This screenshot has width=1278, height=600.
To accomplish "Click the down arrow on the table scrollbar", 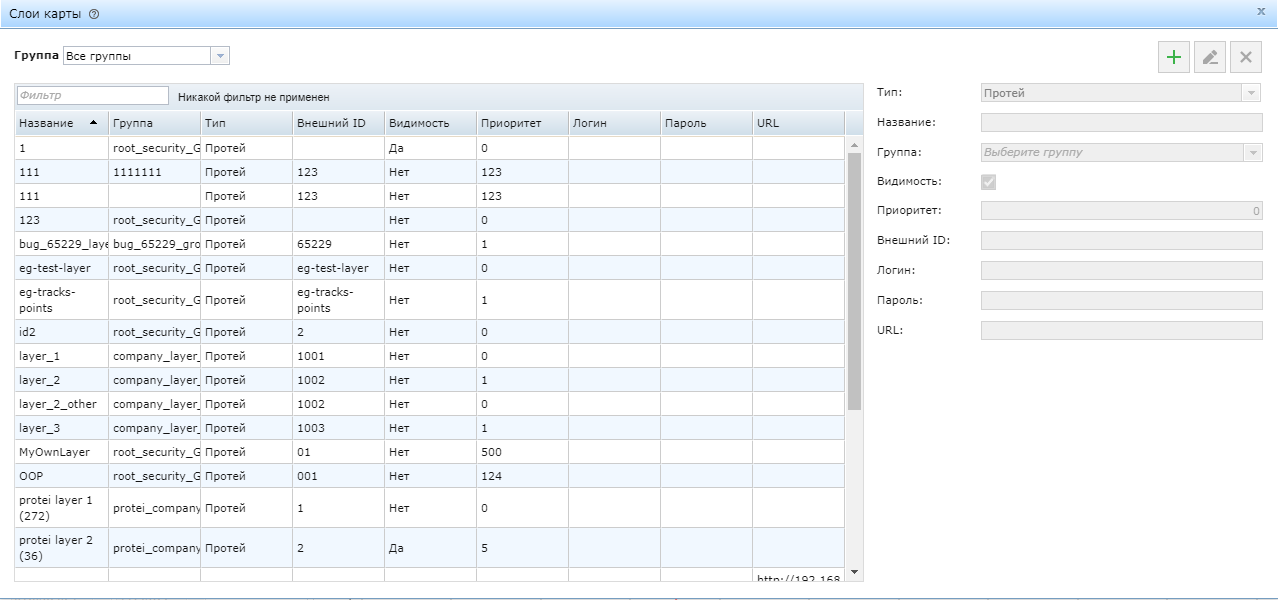I will tap(853, 573).
